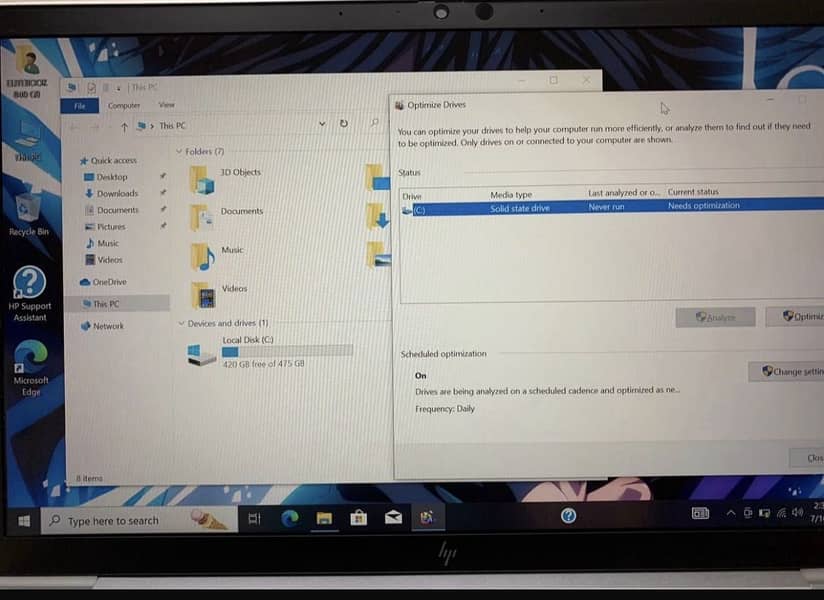Open the Wi-Fi network tray icon
Screen dimensions: 824x600
(x=781, y=513)
